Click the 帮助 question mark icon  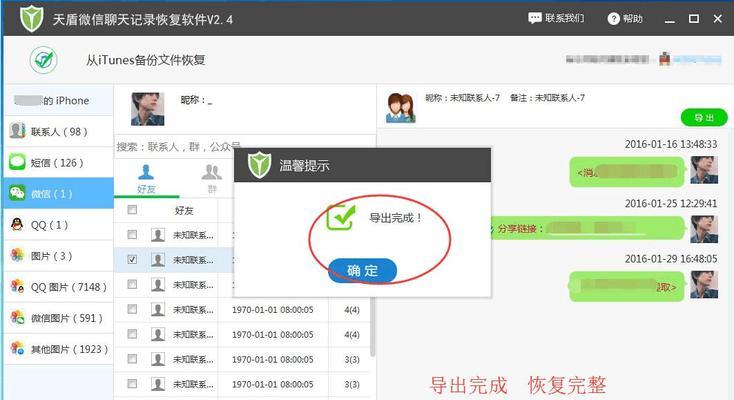[x=613, y=19]
